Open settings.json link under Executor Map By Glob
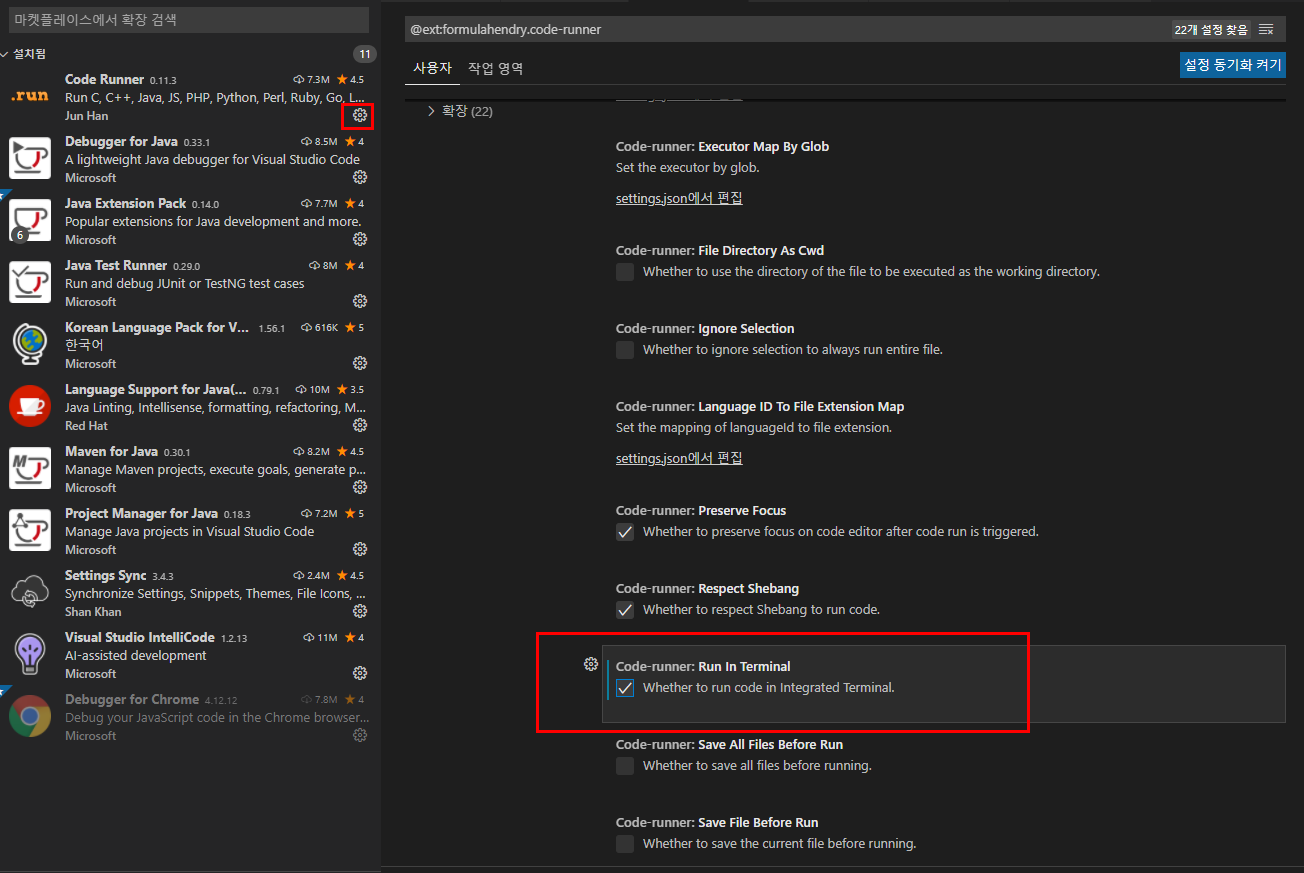The height and width of the screenshot is (873, 1304). (x=679, y=198)
